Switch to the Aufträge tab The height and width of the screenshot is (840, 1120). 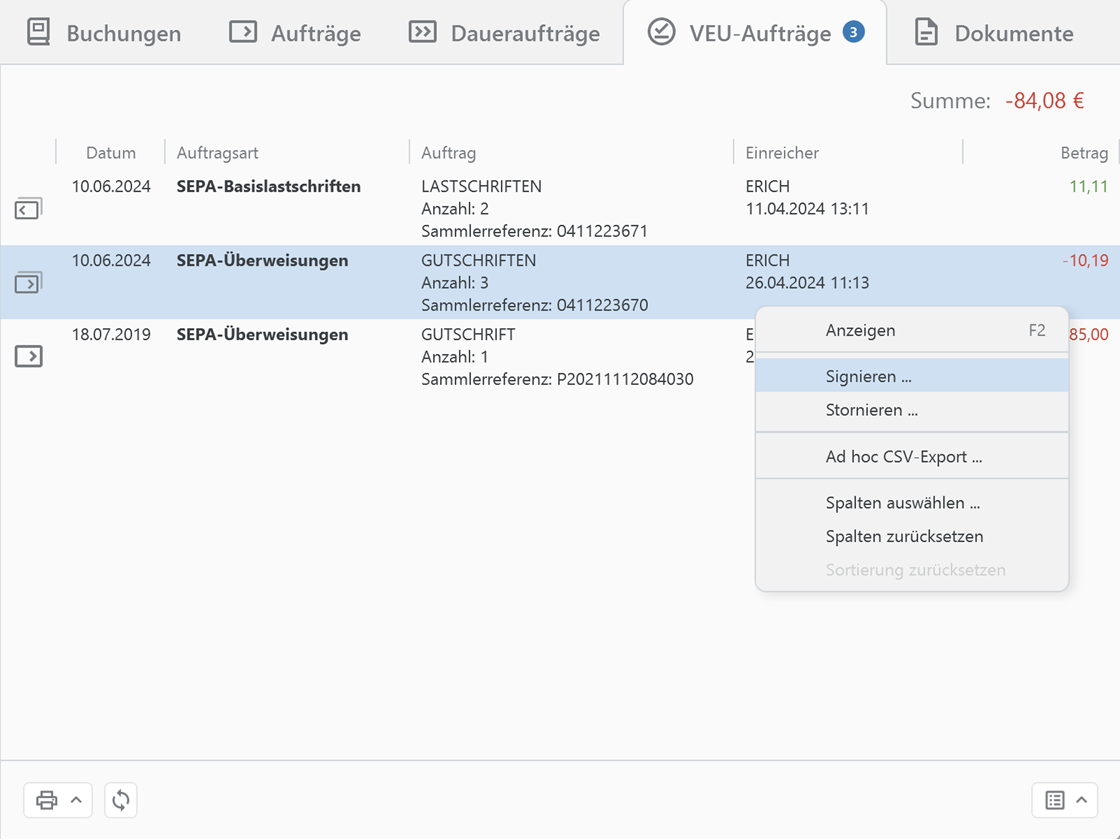click(x=295, y=33)
